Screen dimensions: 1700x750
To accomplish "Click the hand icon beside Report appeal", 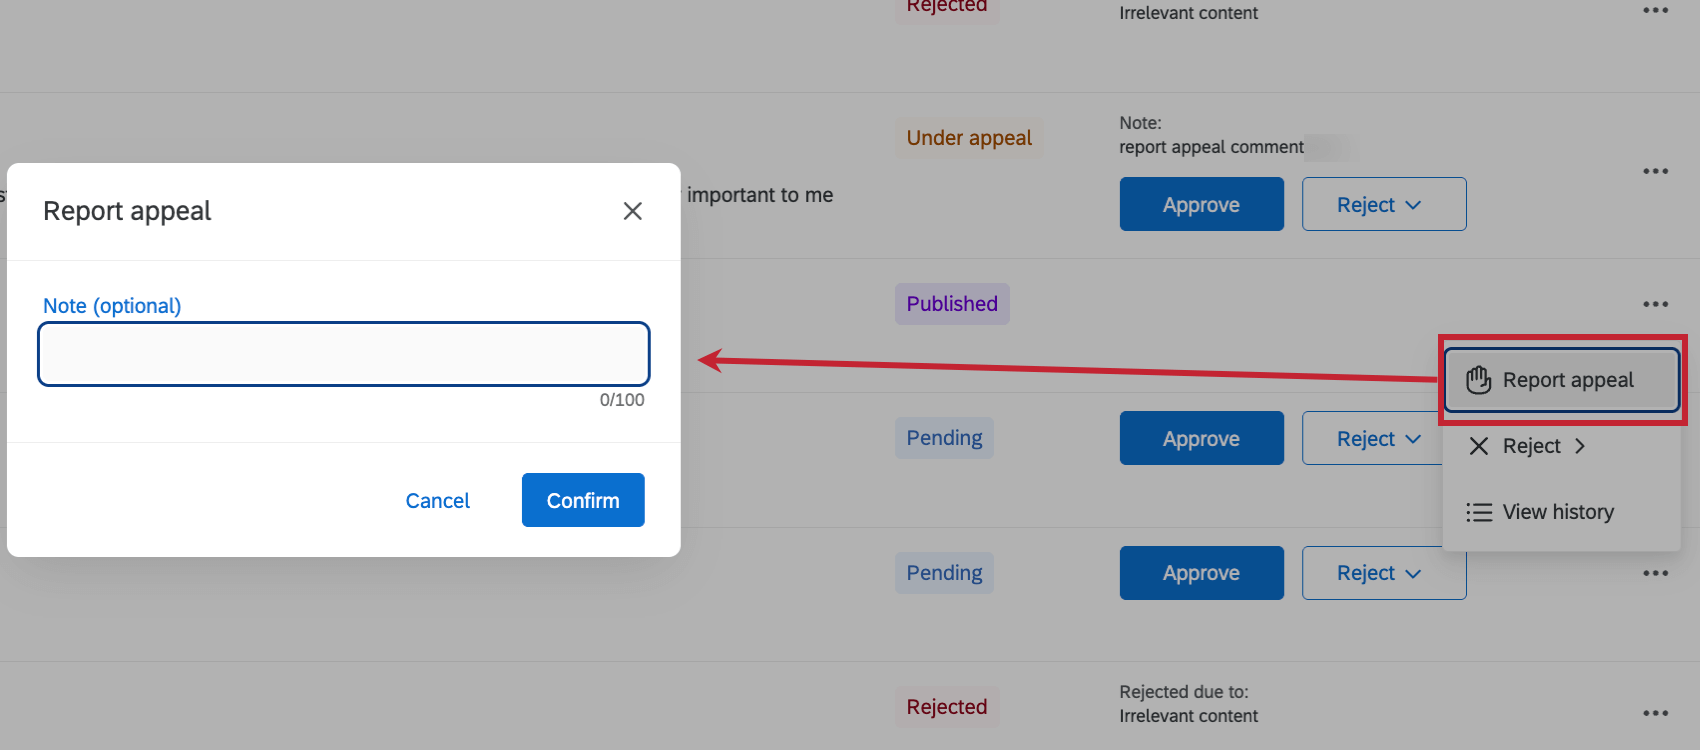I will point(1478,379).
